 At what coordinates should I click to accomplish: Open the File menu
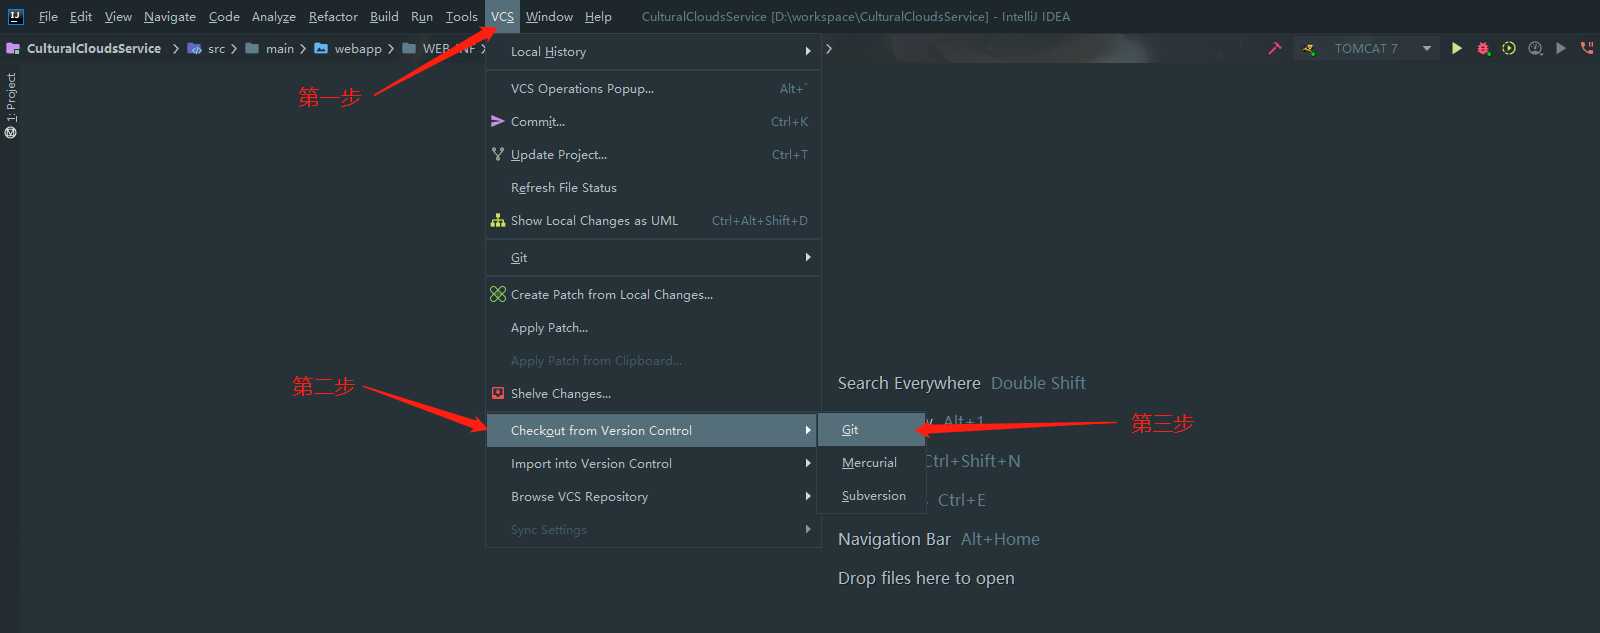(48, 16)
